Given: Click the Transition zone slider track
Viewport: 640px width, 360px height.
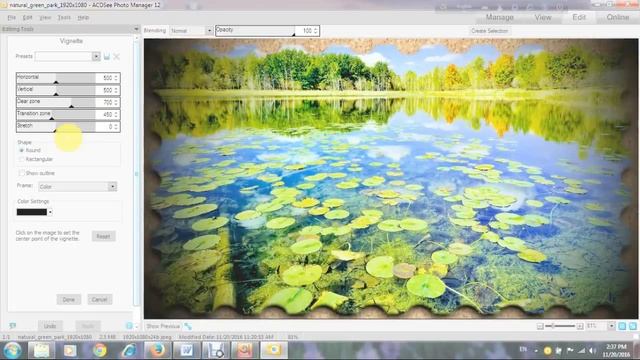Looking at the screenshot, I should [56, 114].
